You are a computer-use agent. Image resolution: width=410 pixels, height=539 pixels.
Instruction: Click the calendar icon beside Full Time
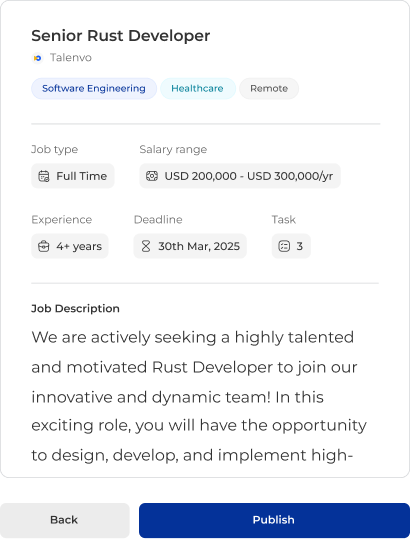point(44,176)
